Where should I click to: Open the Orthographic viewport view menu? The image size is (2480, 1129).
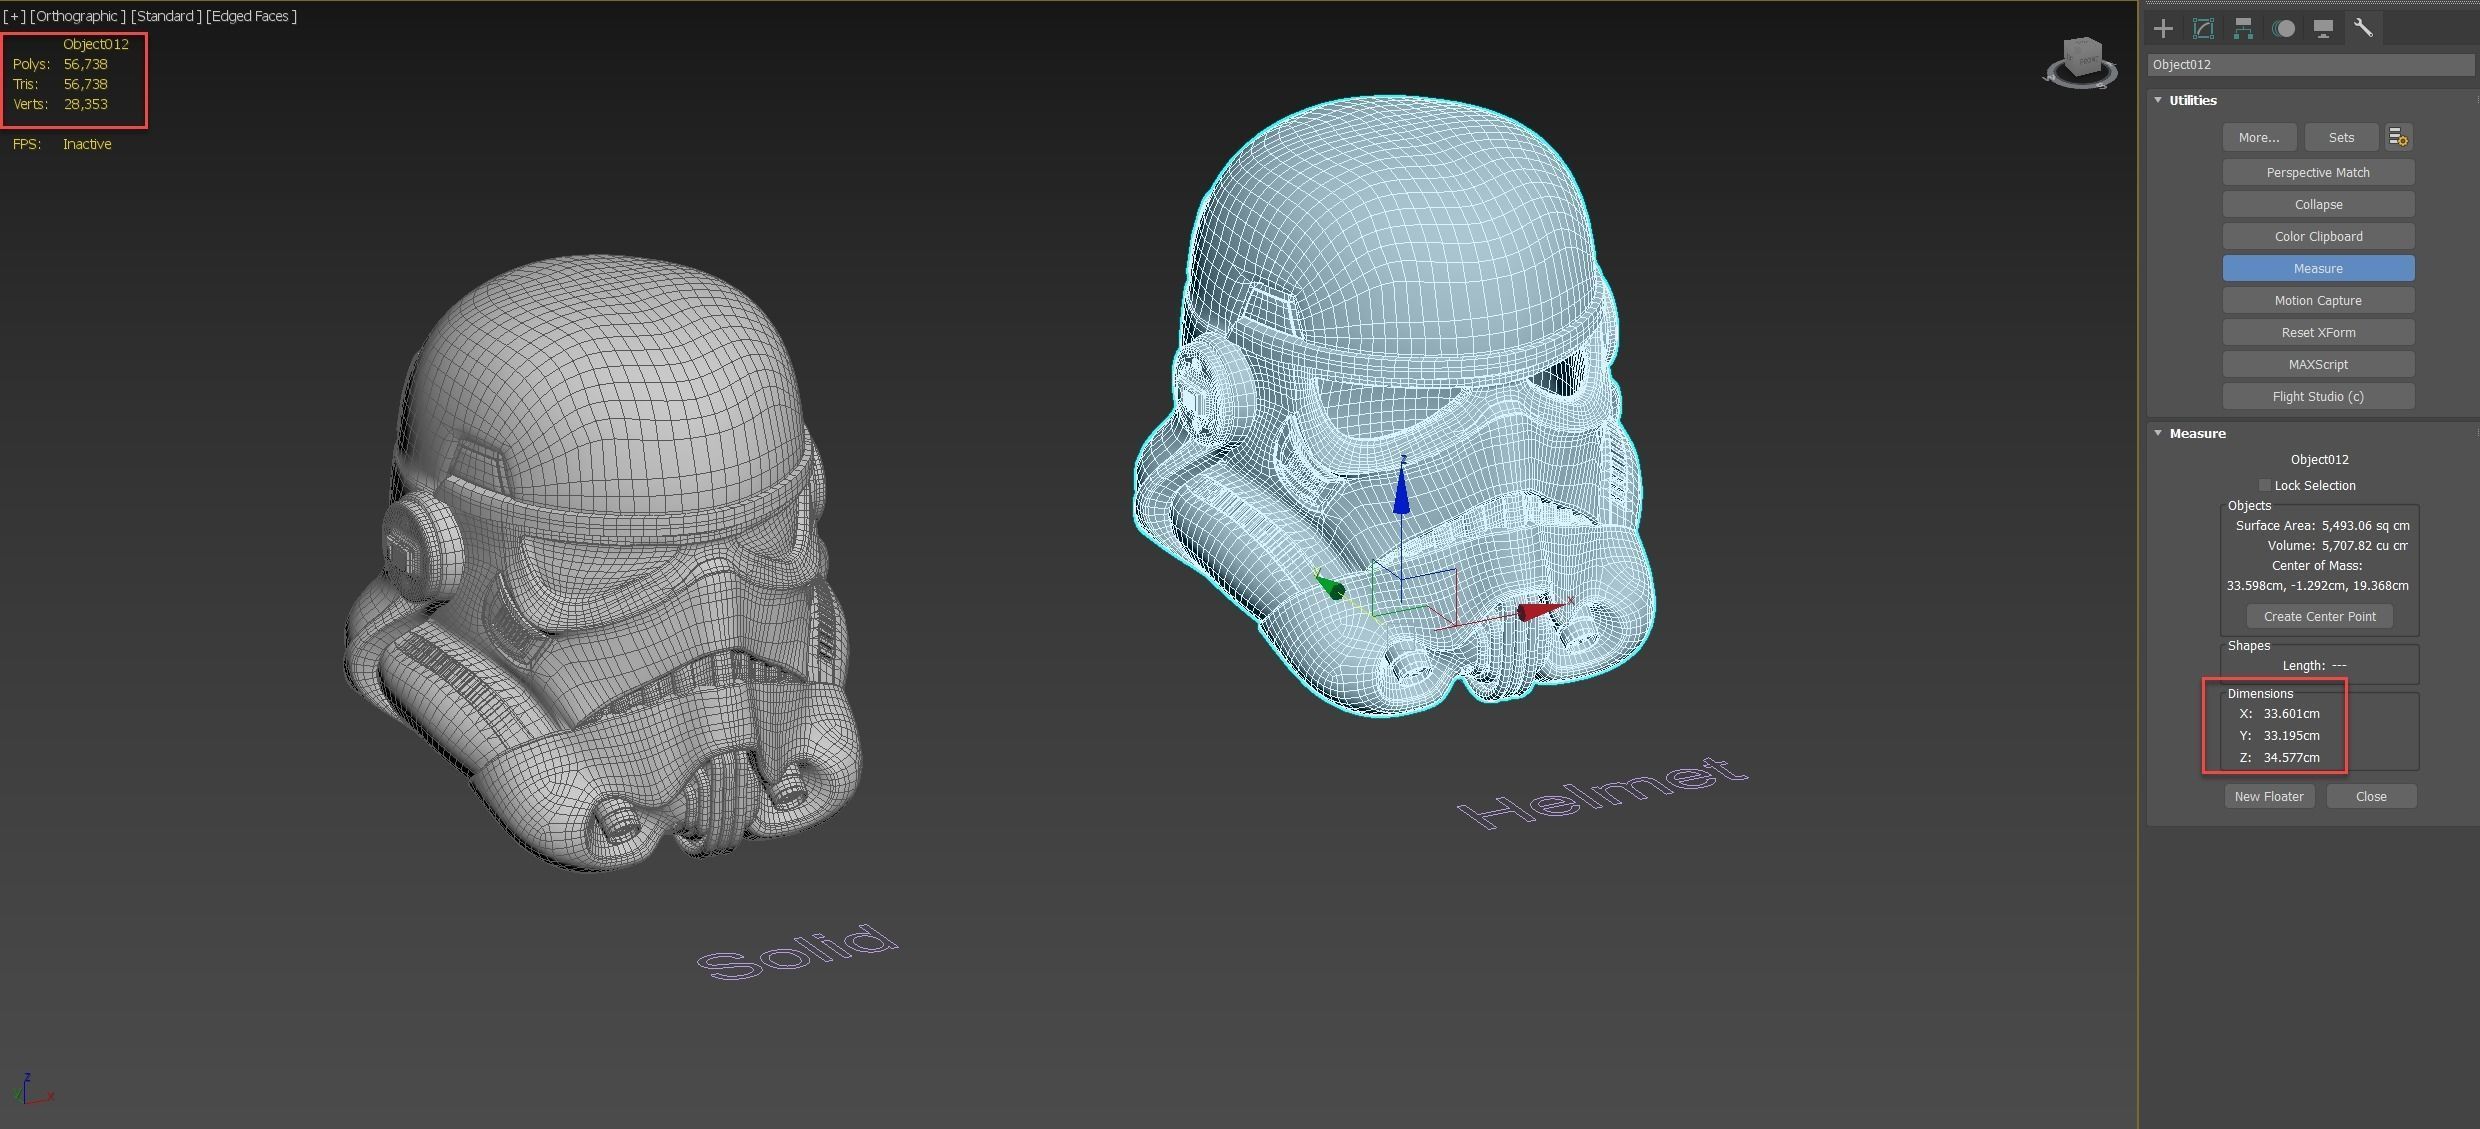point(78,16)
